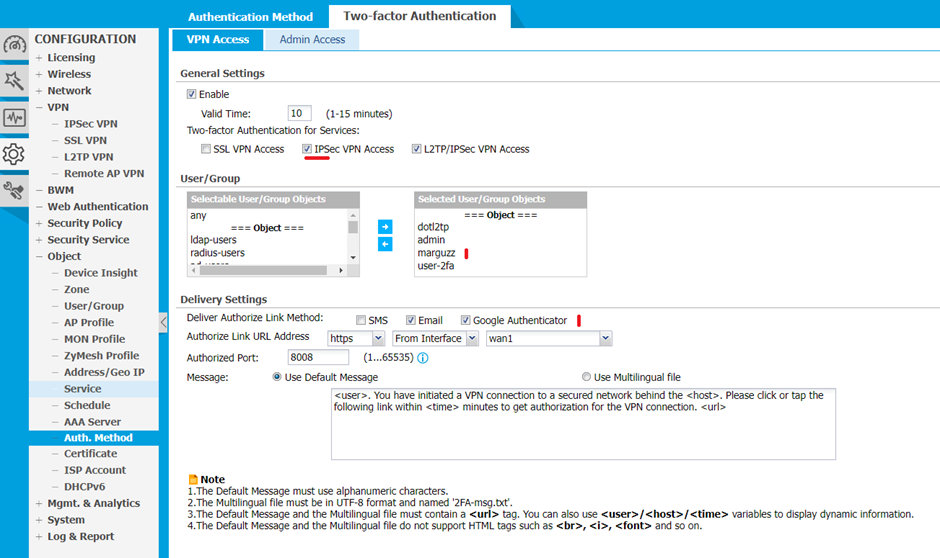Enable SSL VPN Access checkbox
This screenshot has height=558, width=940.
206,149
